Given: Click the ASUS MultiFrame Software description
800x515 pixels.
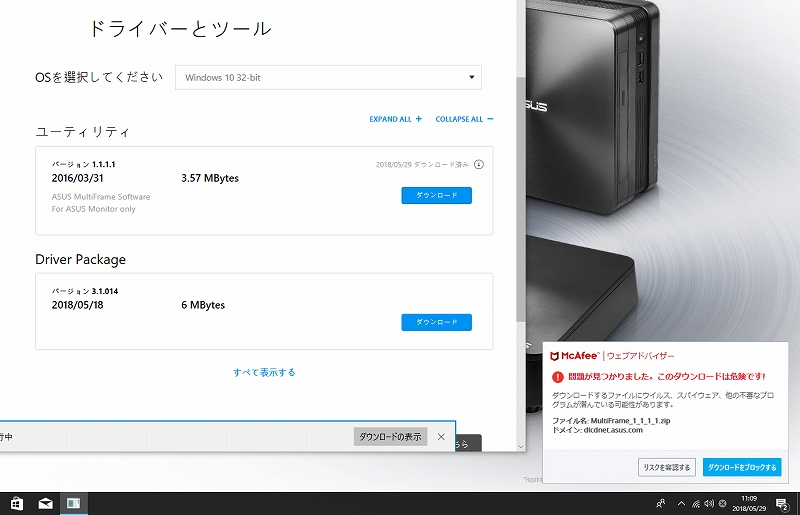Looking at the screenshot, I should 101,197.
